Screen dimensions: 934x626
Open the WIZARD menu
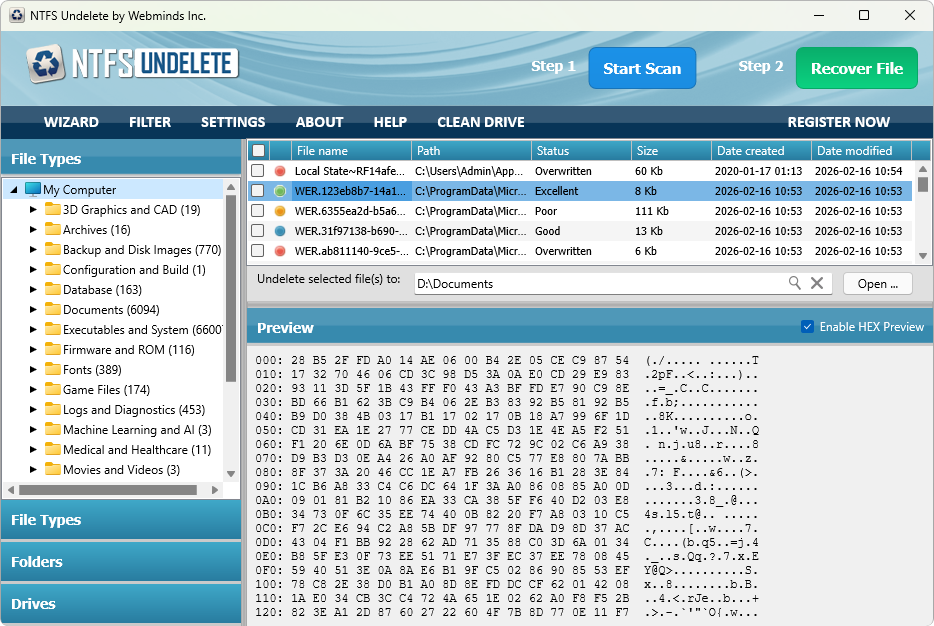pyautogui.click(x=71, y=122)
